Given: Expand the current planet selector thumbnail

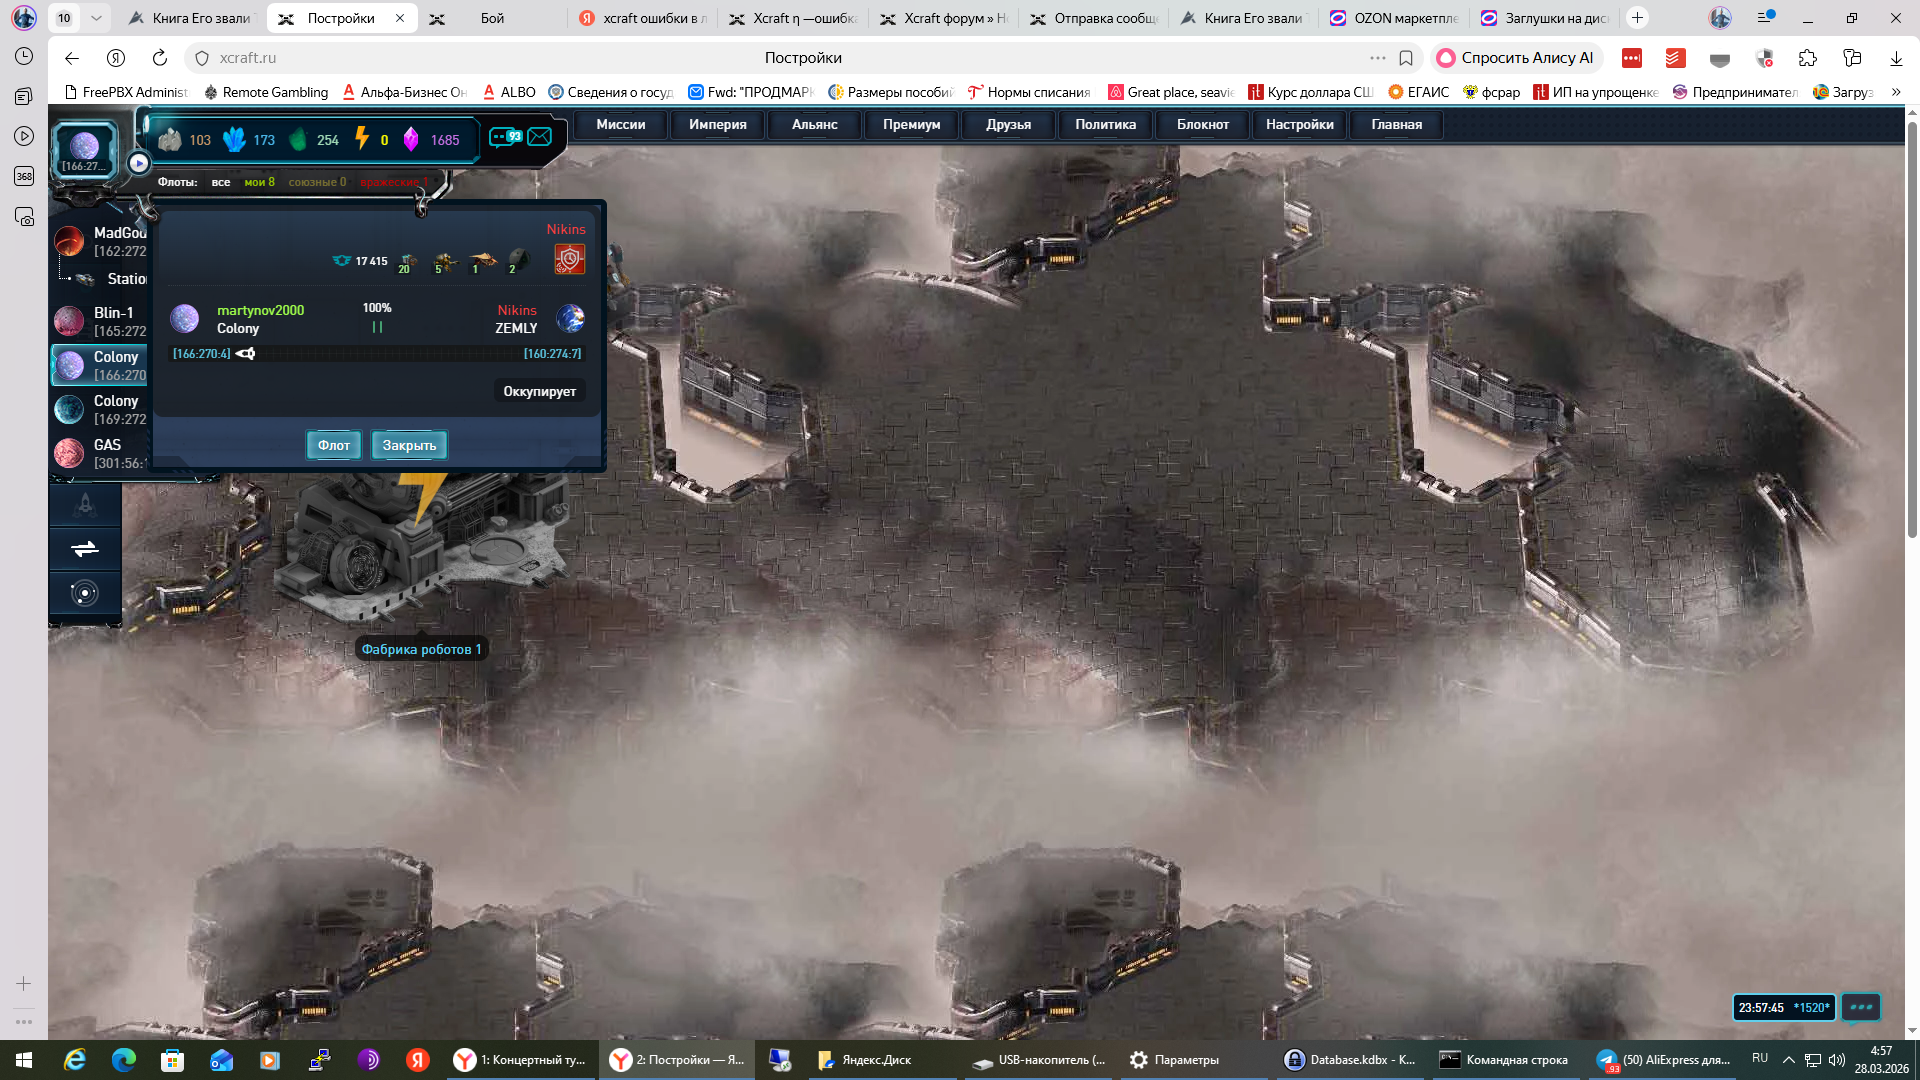Looking at the screenshot, I should (x=85, y=148).
